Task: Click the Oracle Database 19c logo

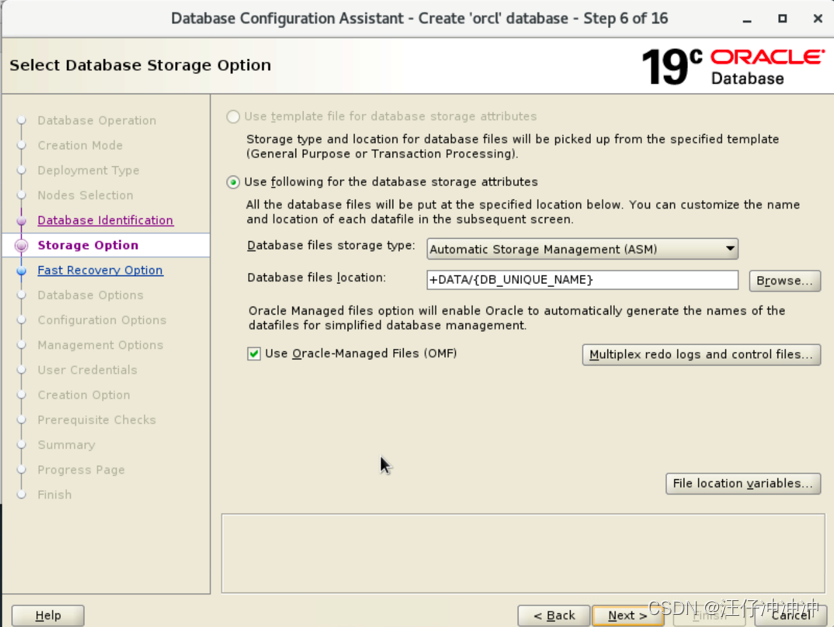Action: click(735, 65)
